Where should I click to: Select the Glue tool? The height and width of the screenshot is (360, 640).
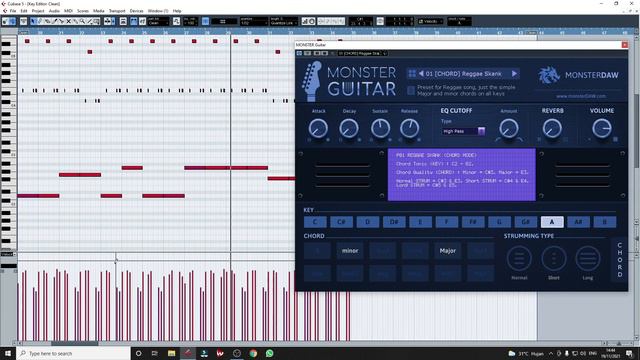[x=75, y=21]
